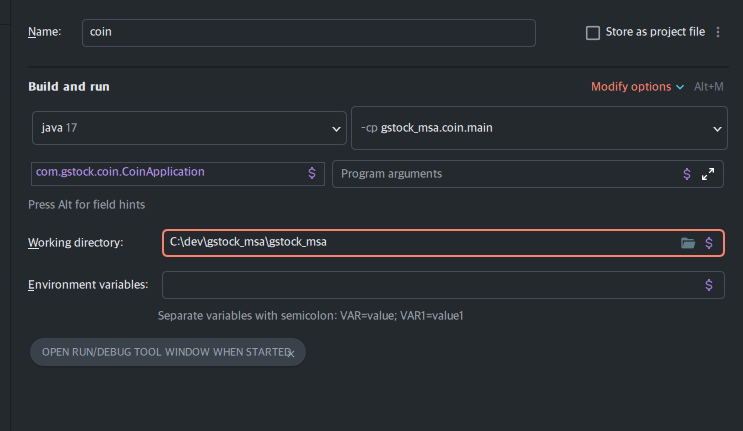Insert macro in Program arguments field
The width and height of the screenshot is (743, 431).
tap(687, 174)
